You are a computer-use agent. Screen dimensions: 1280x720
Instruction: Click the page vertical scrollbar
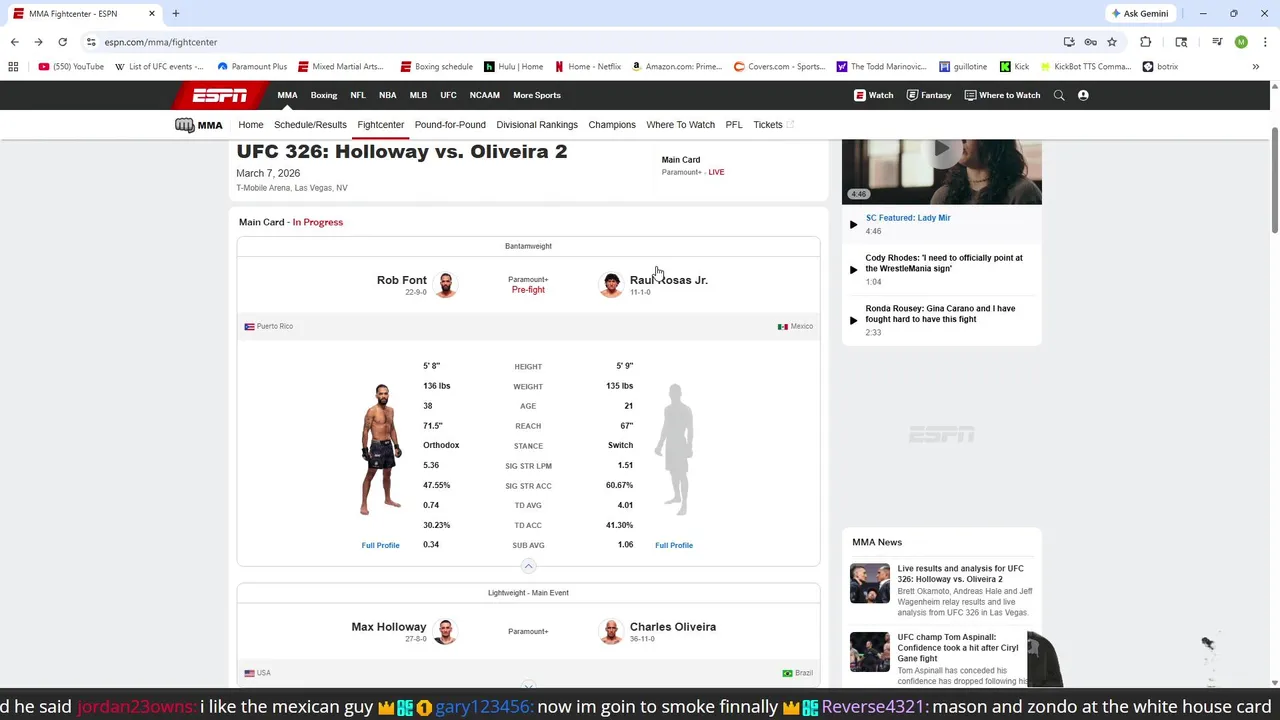(1274, 180)
